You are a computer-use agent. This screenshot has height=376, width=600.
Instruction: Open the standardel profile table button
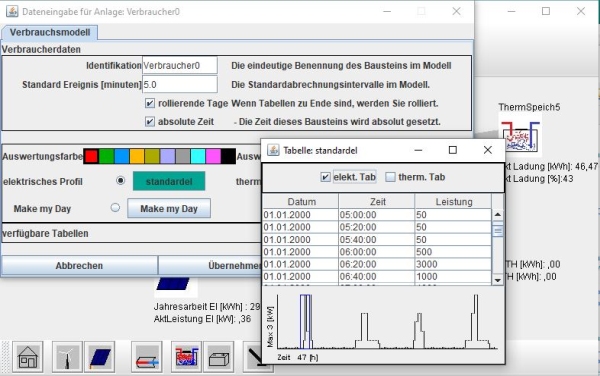tap(169, 181)
